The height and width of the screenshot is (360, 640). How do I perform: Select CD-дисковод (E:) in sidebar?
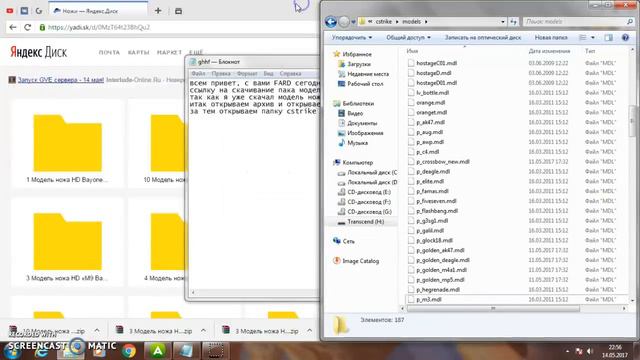coord(369,192)
